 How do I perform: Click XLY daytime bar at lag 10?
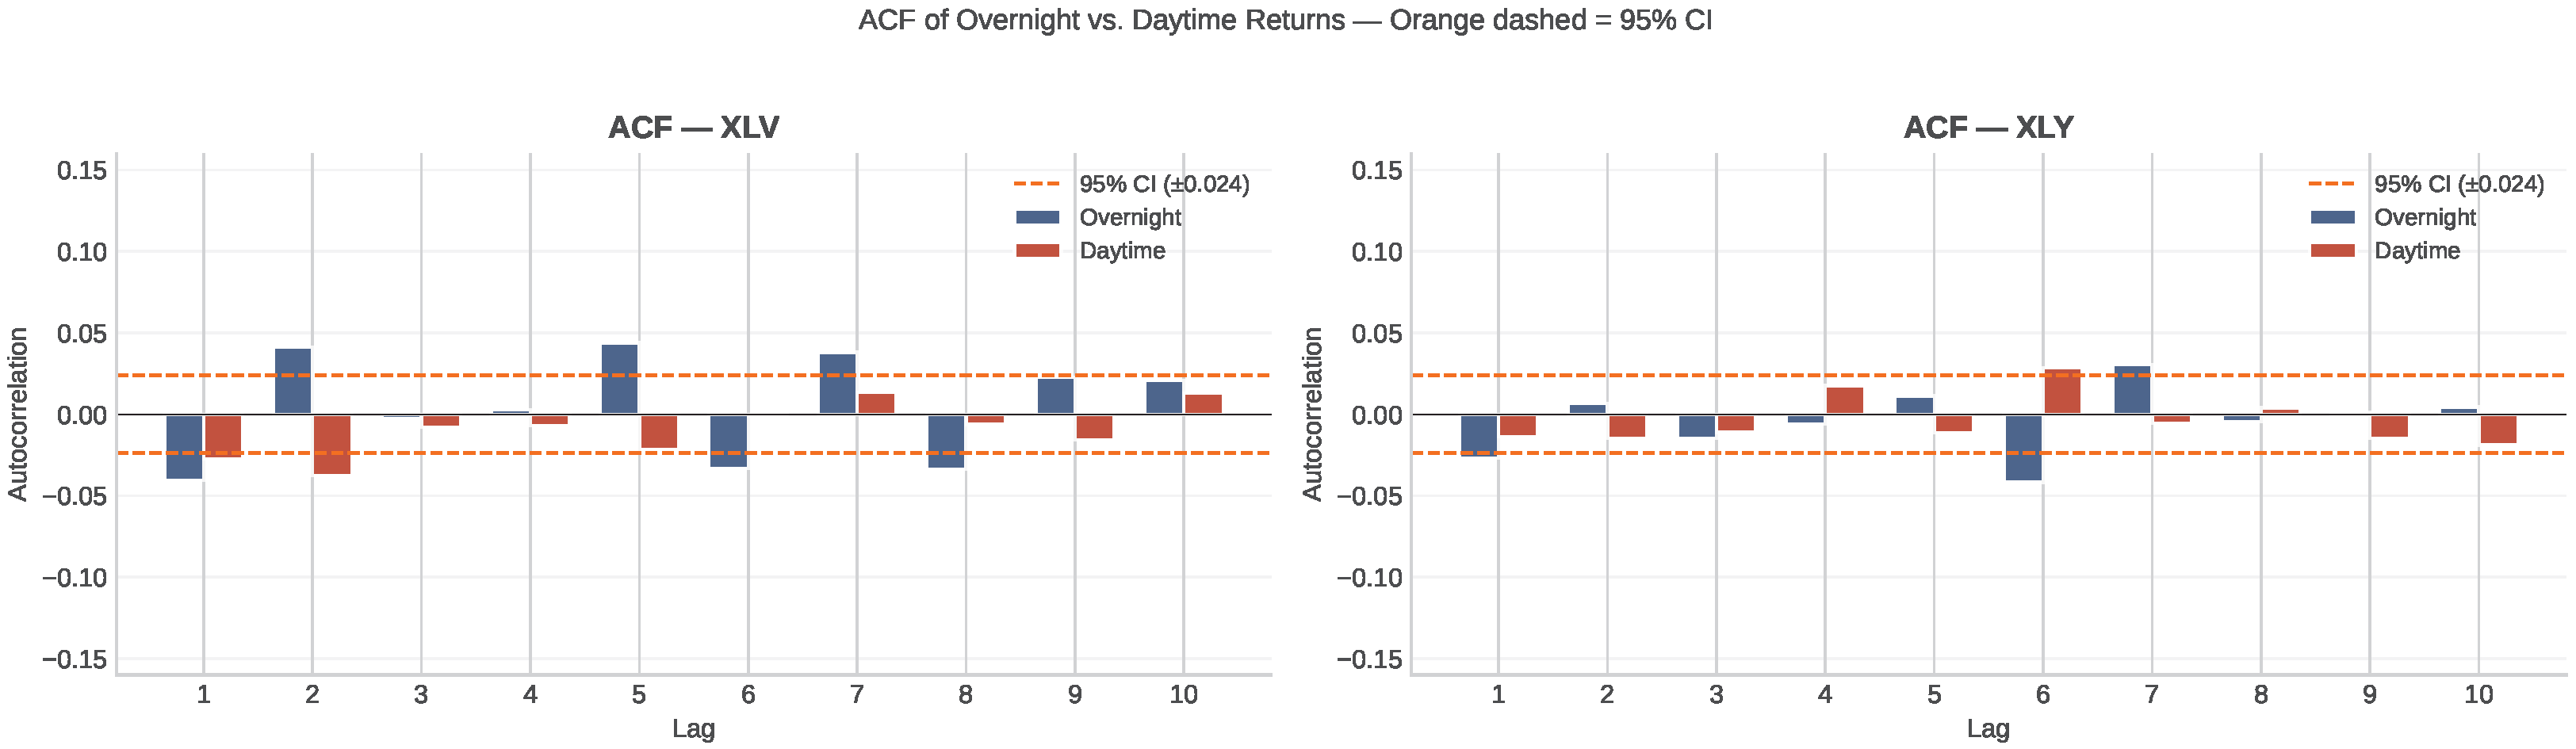(2498, 429)
